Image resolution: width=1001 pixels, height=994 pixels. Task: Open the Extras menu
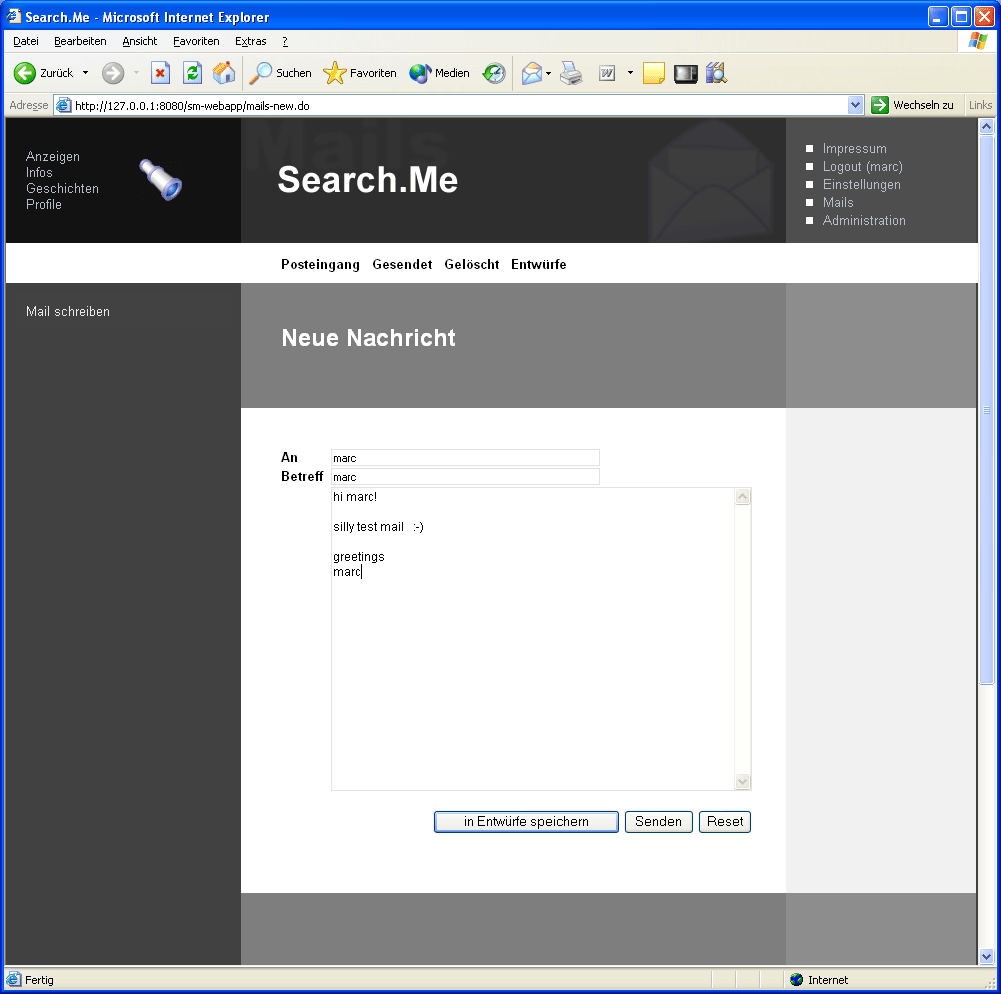(250, 41)
